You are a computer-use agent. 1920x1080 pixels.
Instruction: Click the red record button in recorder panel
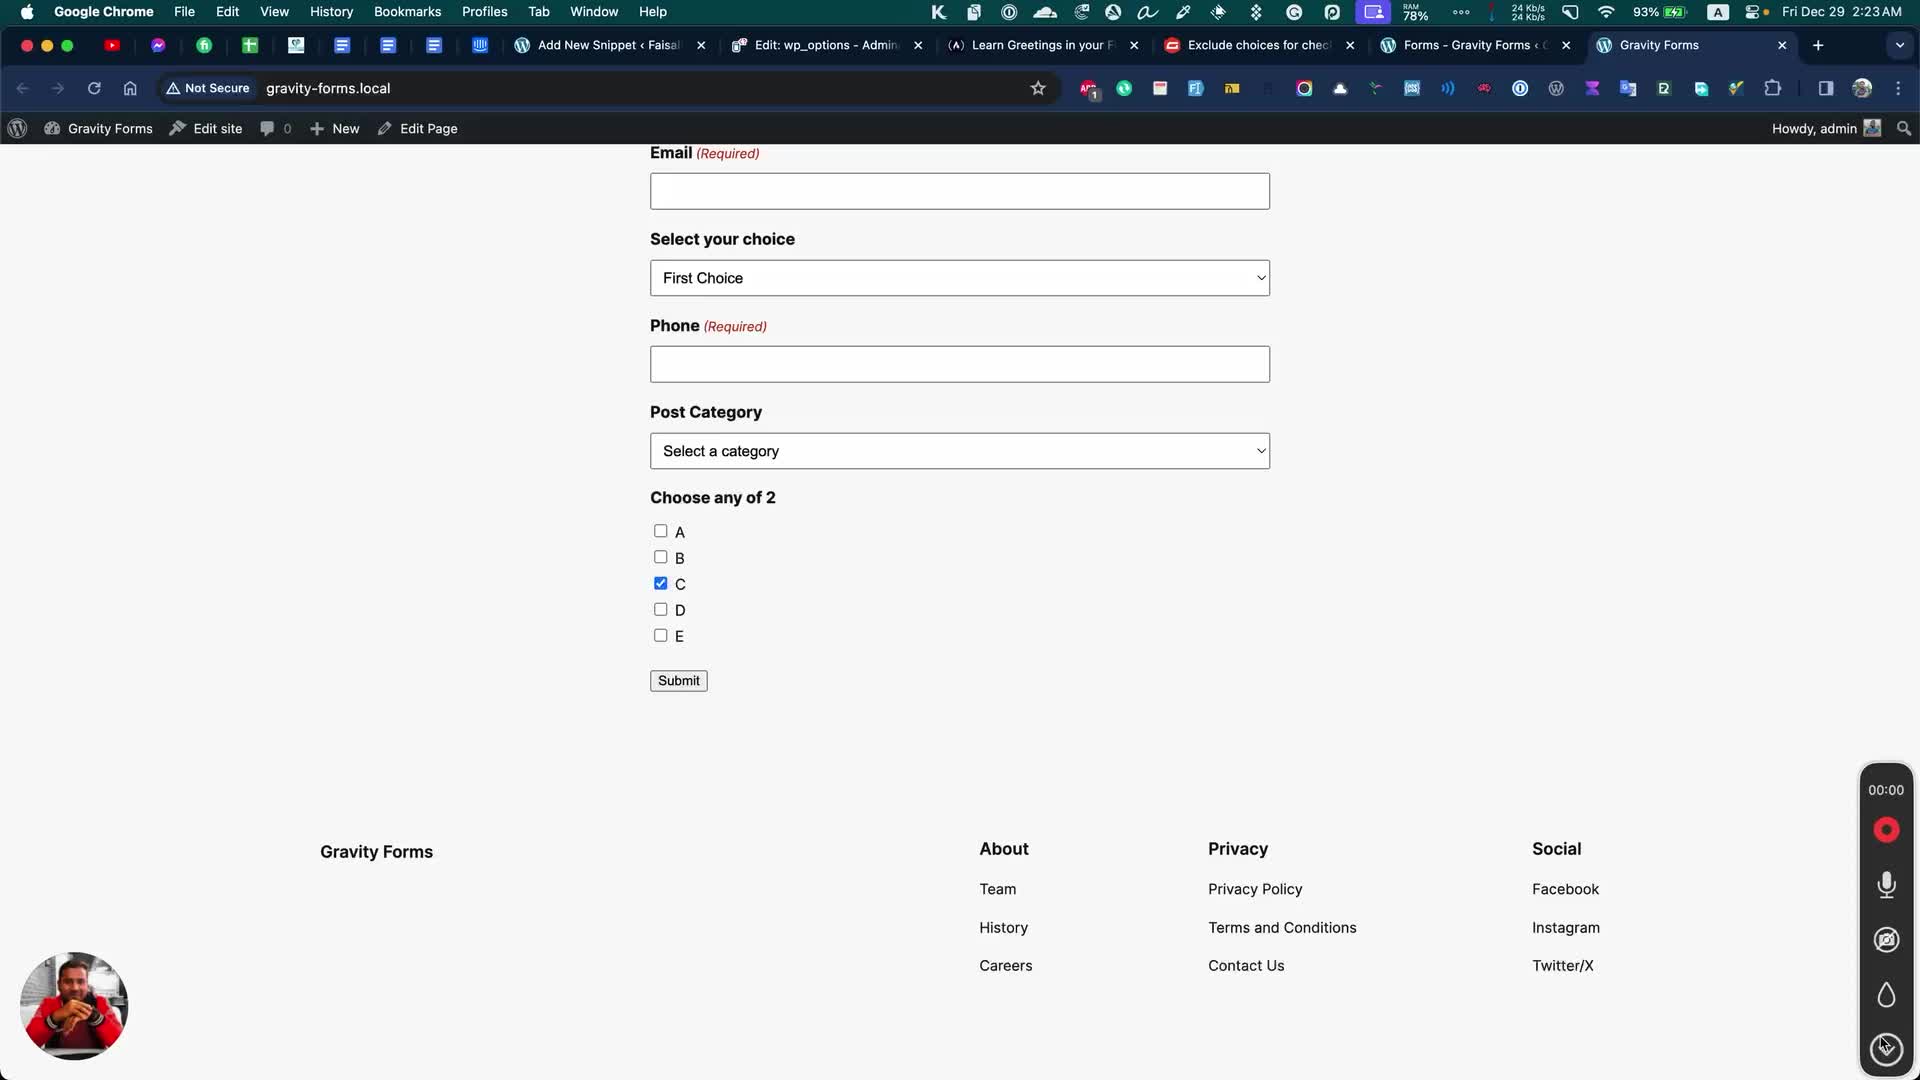(1886, 830)
